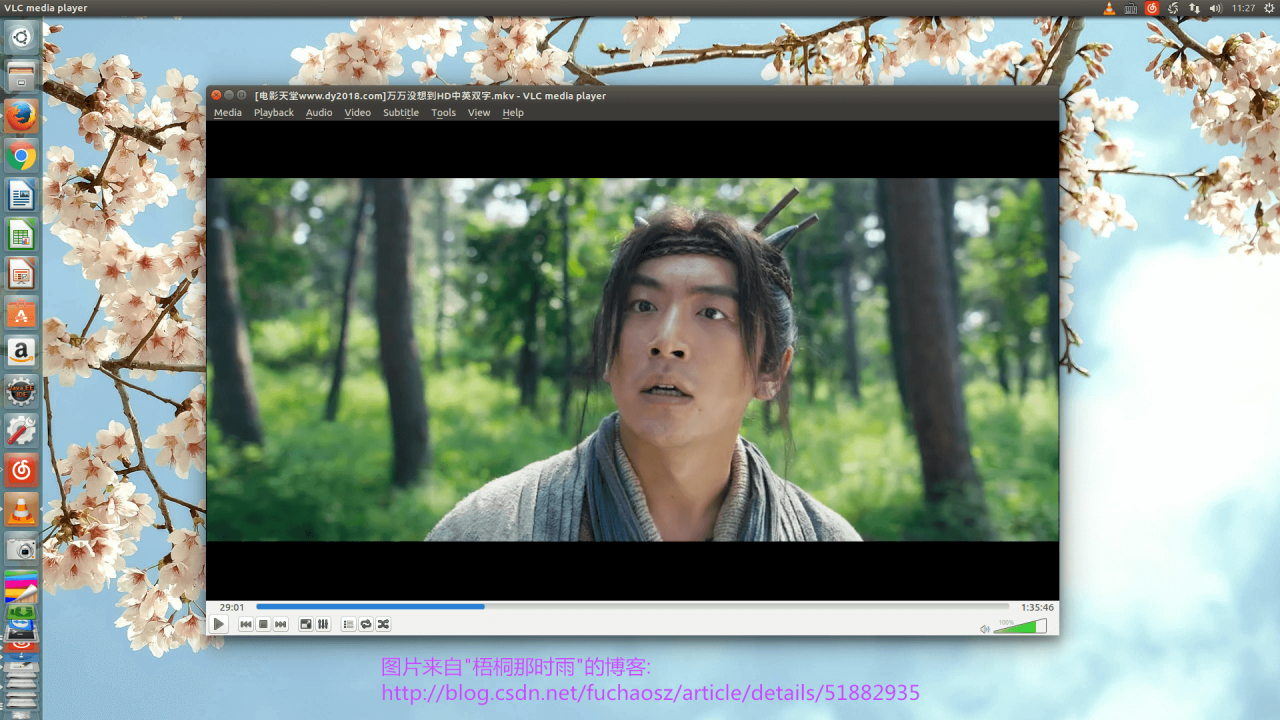This screenshot has width=1280, height=720.
Task: Open Ubuntu Software Center from launcher
Action: [21, 313]
